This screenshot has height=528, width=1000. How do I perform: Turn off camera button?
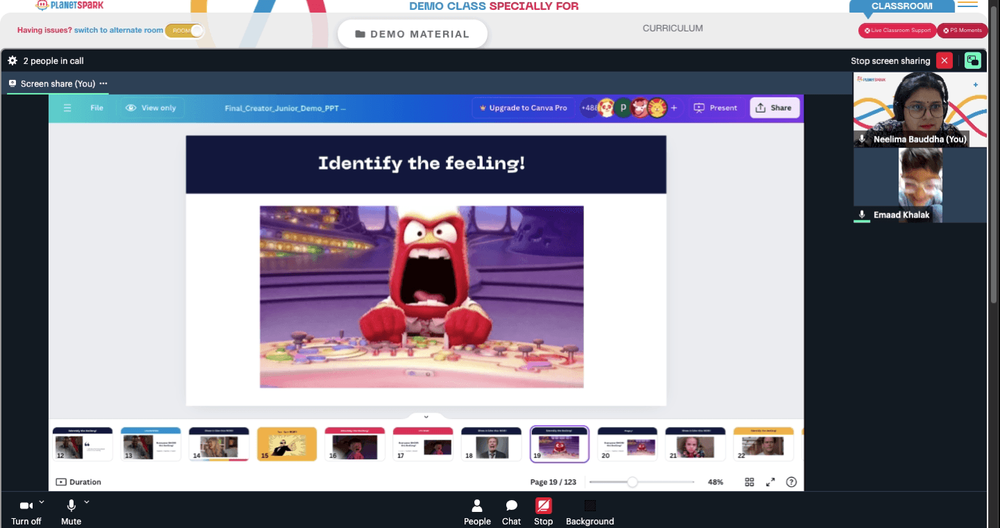26,512
